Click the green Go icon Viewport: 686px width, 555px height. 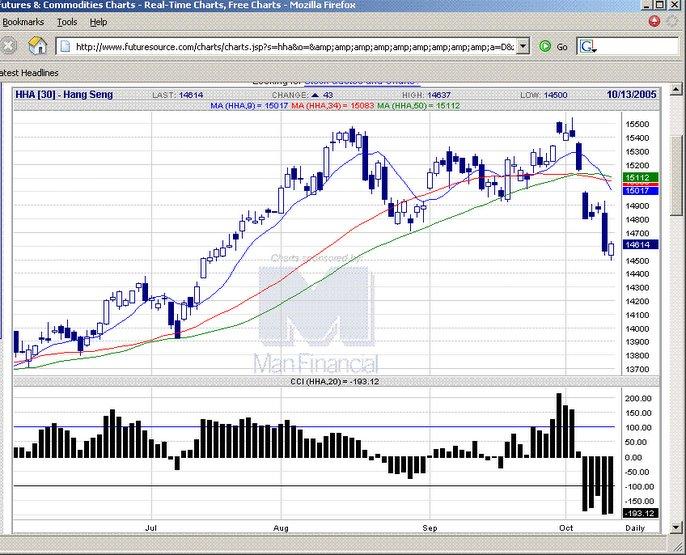coord(545,46)
